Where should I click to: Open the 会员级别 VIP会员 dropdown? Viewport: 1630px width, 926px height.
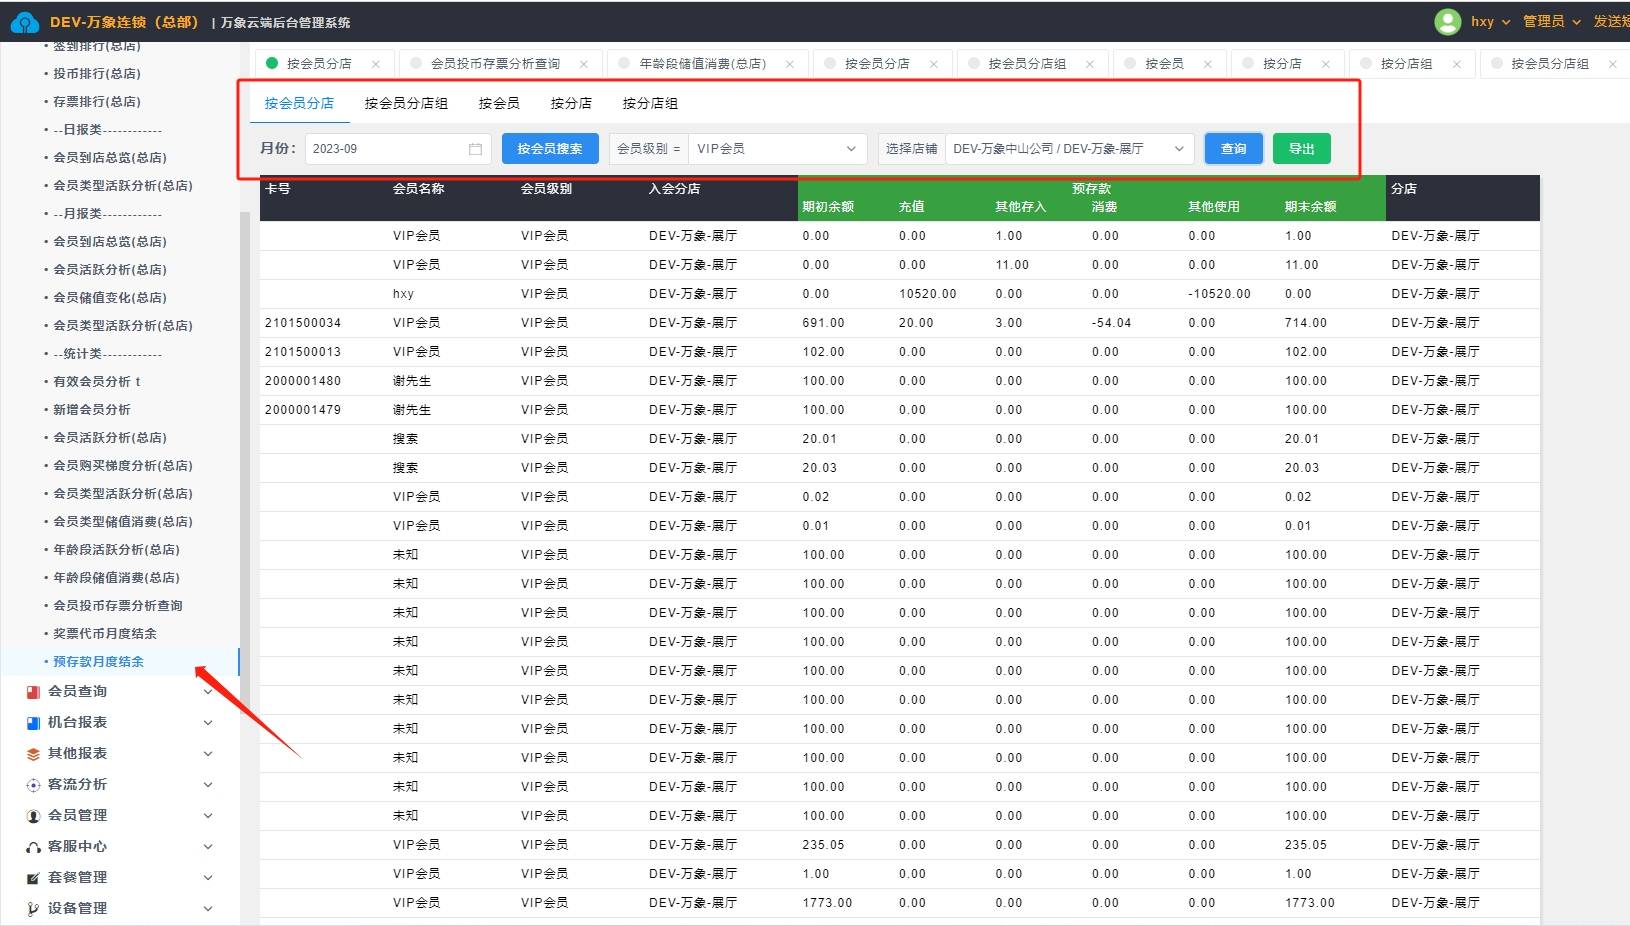(777, 149)
